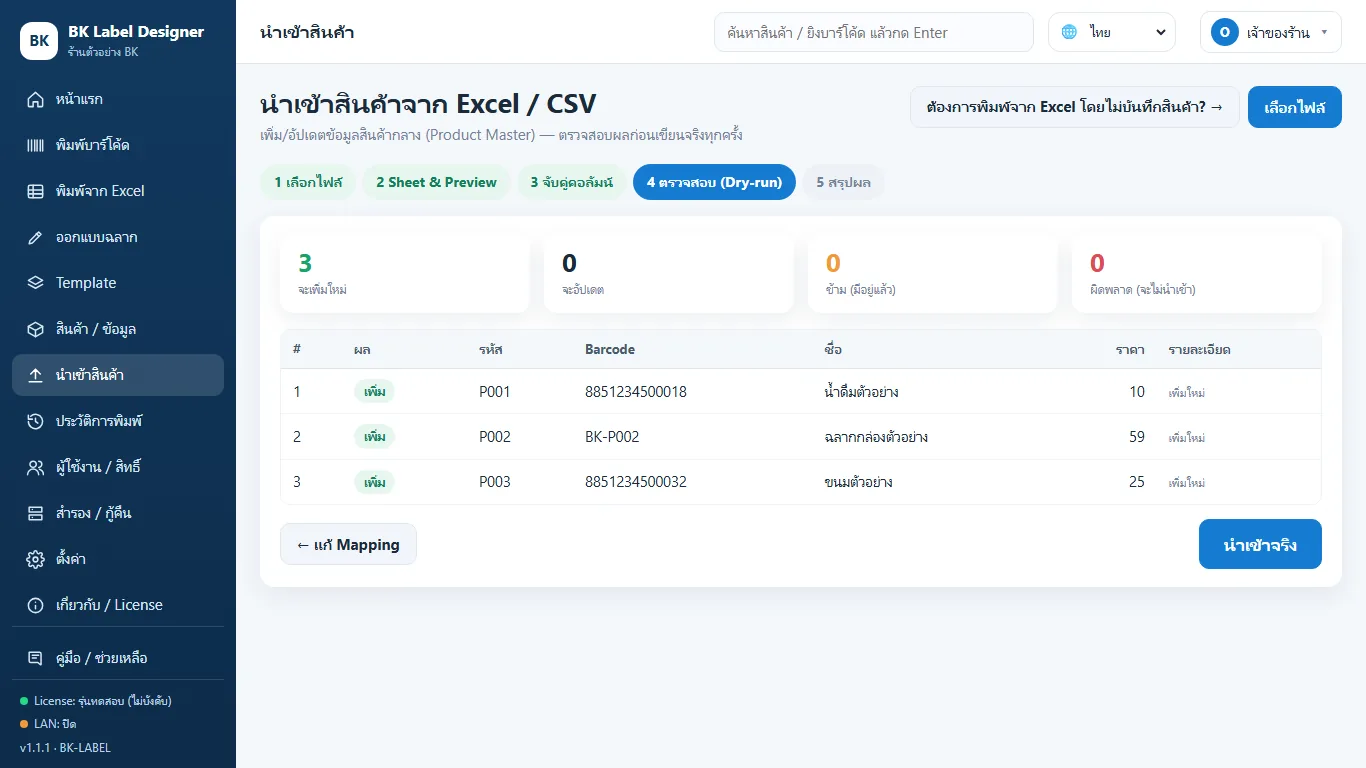
Task: Click the help icon for คู่มือ / ช่วยเหลือ
Action: [x=36, y=659]
